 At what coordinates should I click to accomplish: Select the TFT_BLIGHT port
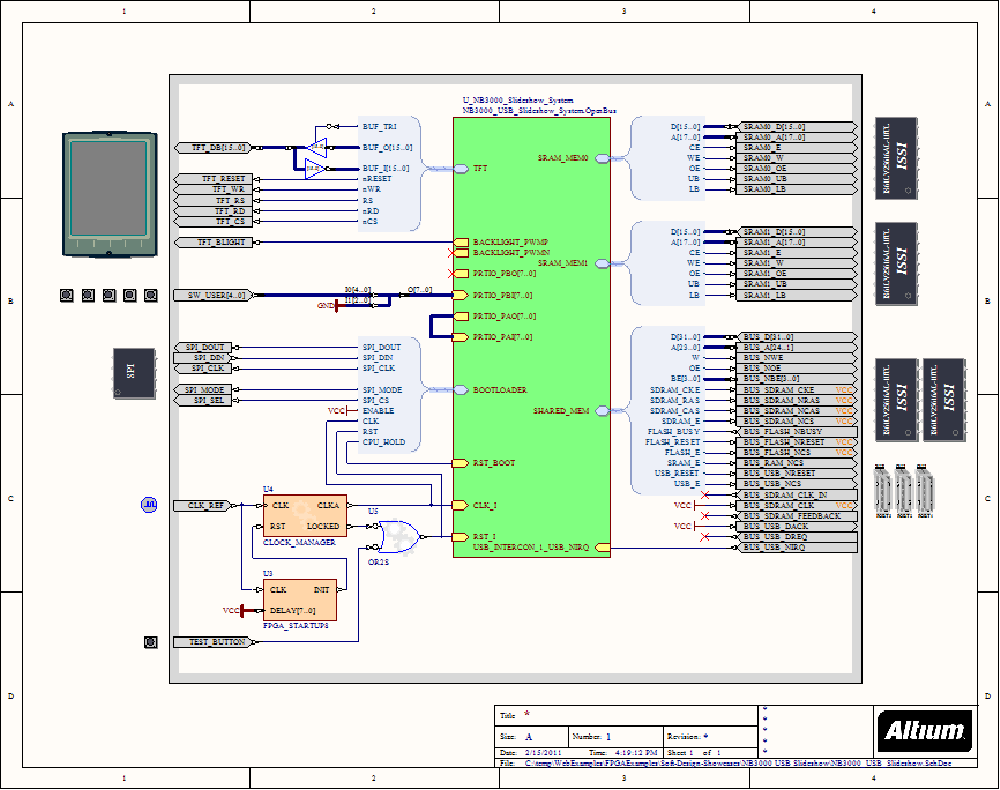(x=213, y=242)
